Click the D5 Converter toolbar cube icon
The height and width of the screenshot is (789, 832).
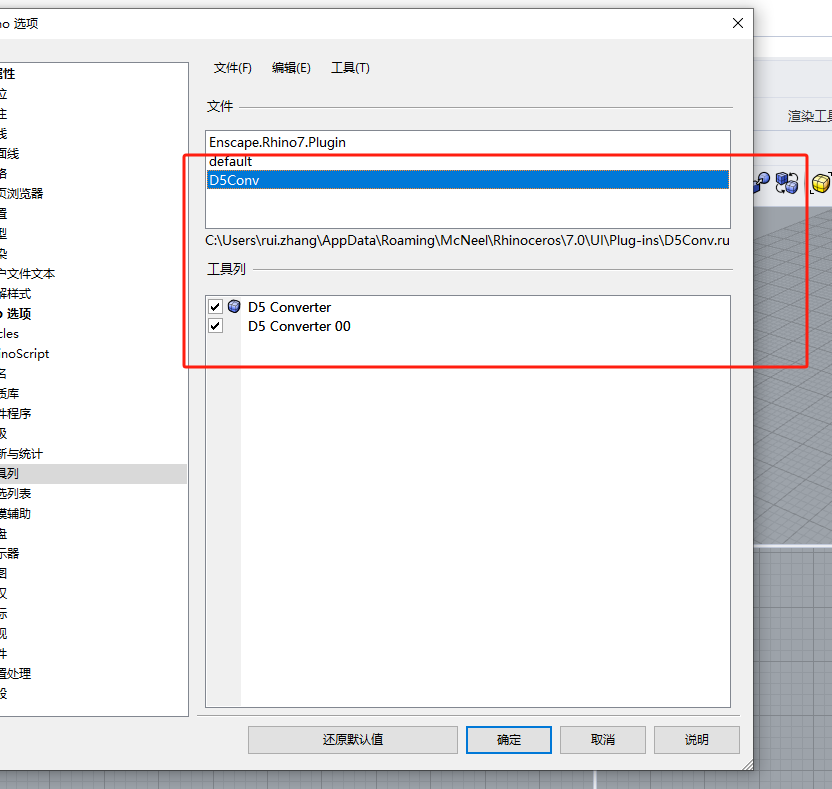pos(234,306)
